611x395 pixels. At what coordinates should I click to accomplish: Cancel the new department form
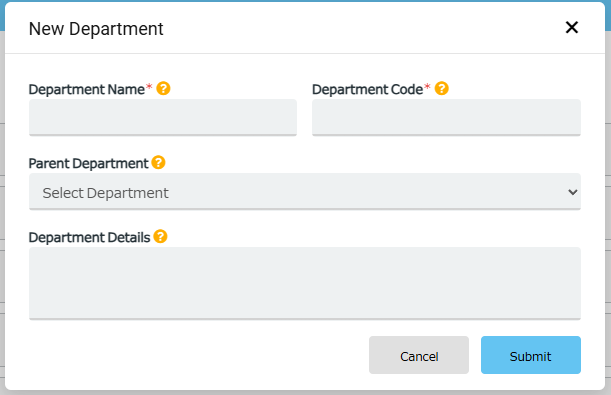(419, 355)
